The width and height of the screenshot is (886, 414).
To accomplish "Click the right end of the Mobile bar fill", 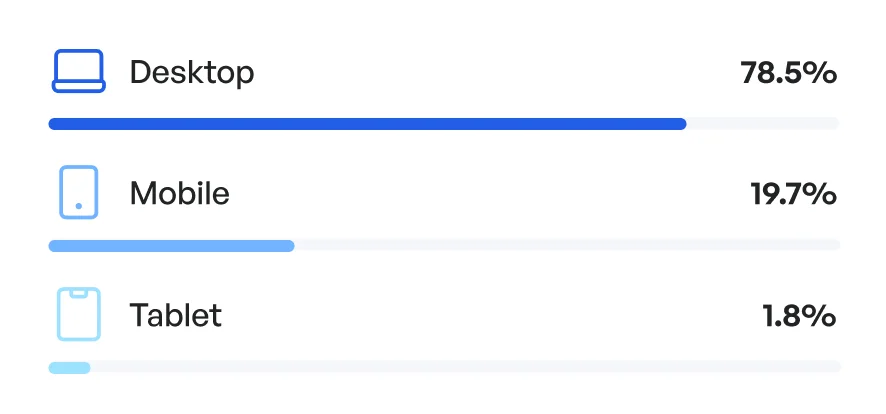I will tap(290, 245).
